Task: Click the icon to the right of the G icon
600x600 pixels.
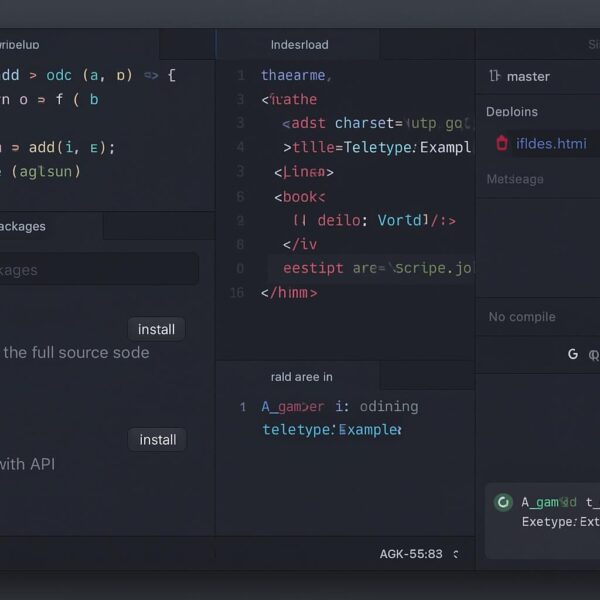Action: pos(594,354)
